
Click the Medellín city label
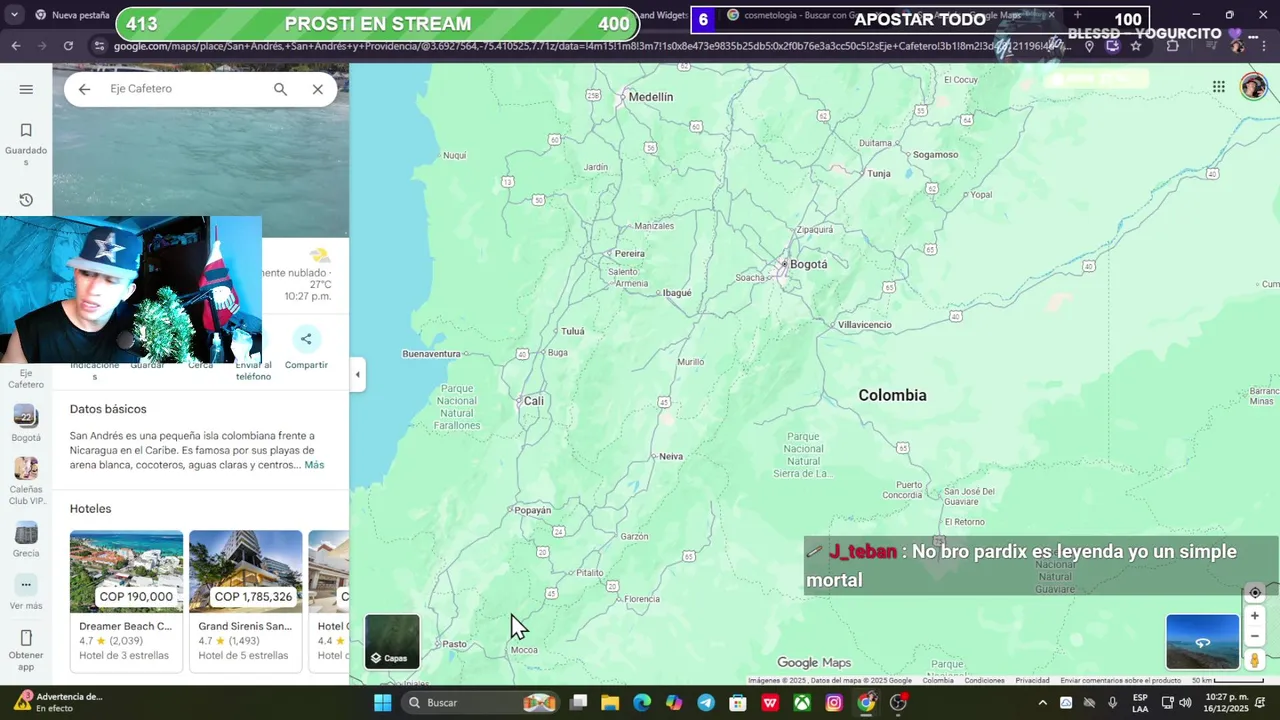coord(650,97)
